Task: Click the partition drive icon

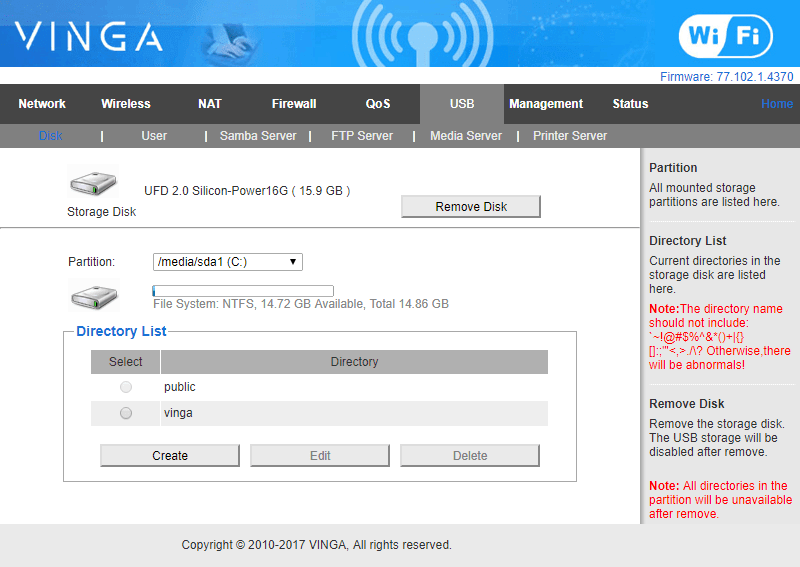Action: coord(94,296)
